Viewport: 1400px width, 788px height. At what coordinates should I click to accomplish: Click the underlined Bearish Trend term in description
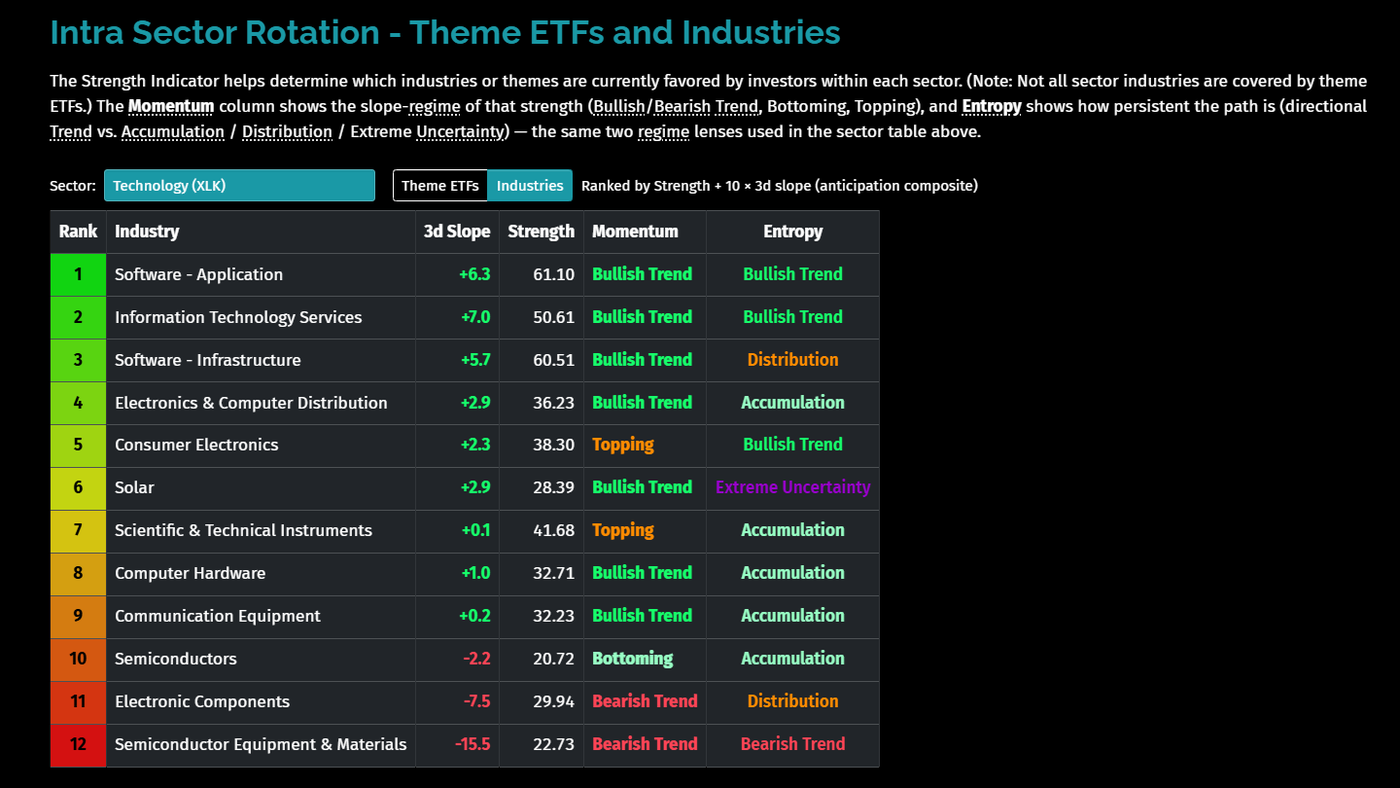pos(706,106)
